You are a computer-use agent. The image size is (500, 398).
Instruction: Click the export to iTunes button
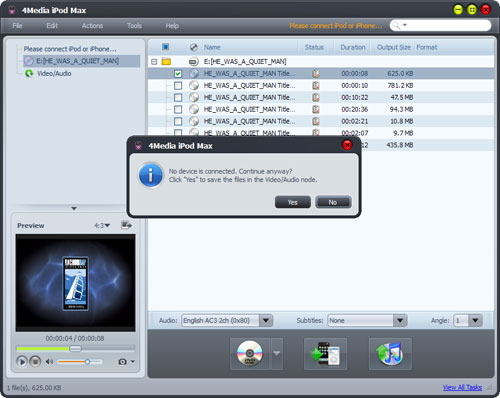(x=390, y=354)
